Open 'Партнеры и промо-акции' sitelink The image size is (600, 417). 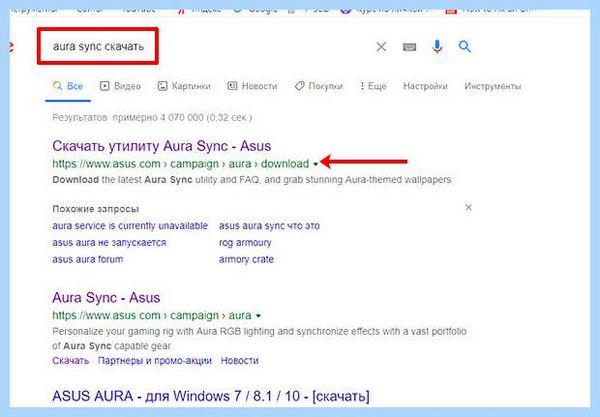coord(155,360)
